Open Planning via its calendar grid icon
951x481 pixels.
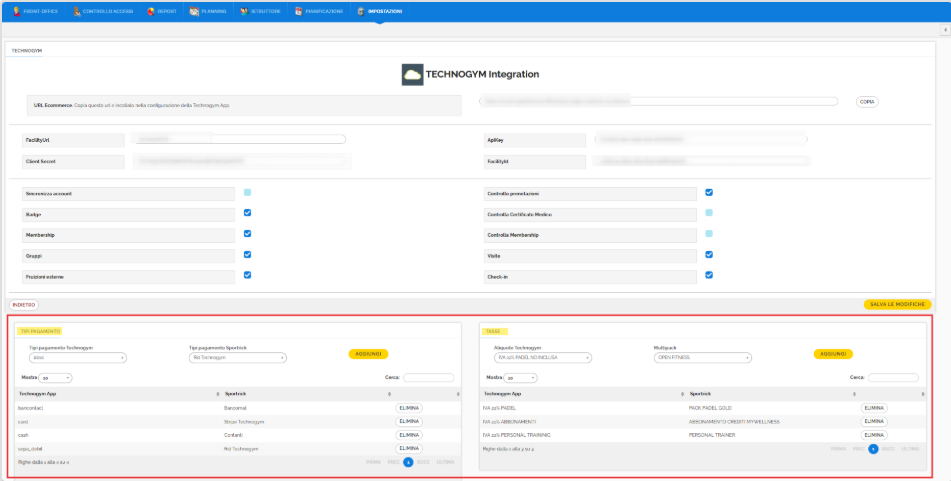(x=194, y=11)
